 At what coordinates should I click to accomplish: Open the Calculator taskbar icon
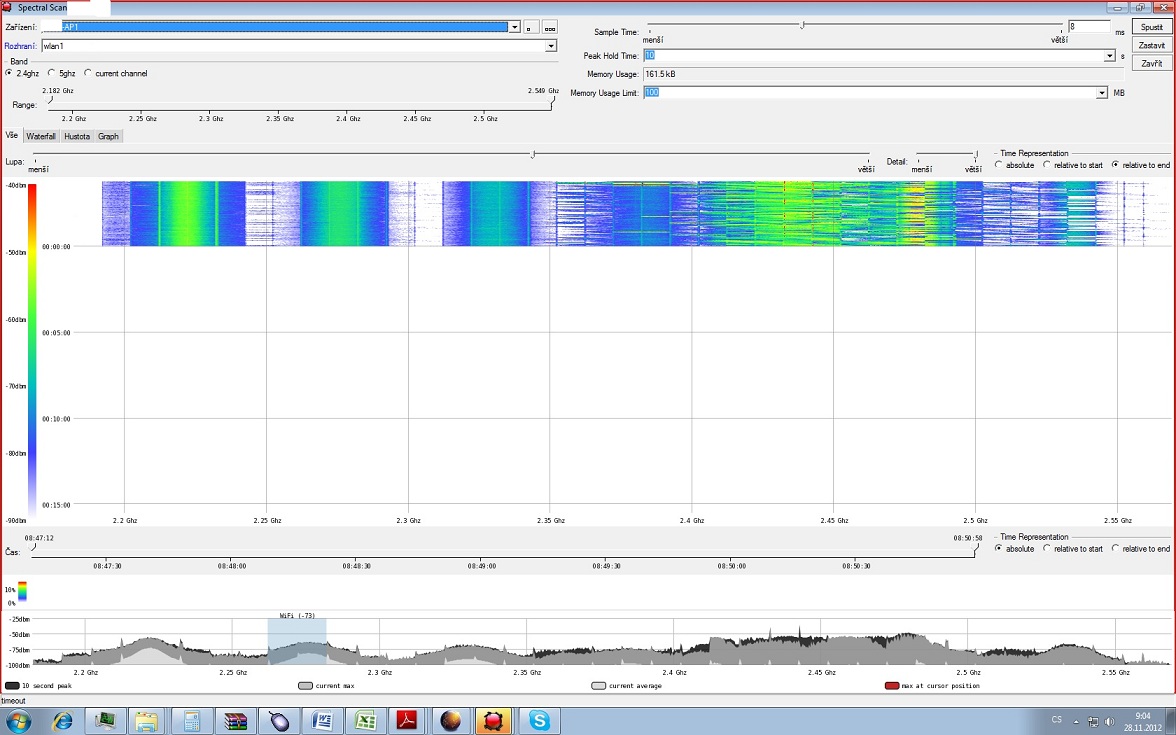pyautogui.click(x=191, y=722)
